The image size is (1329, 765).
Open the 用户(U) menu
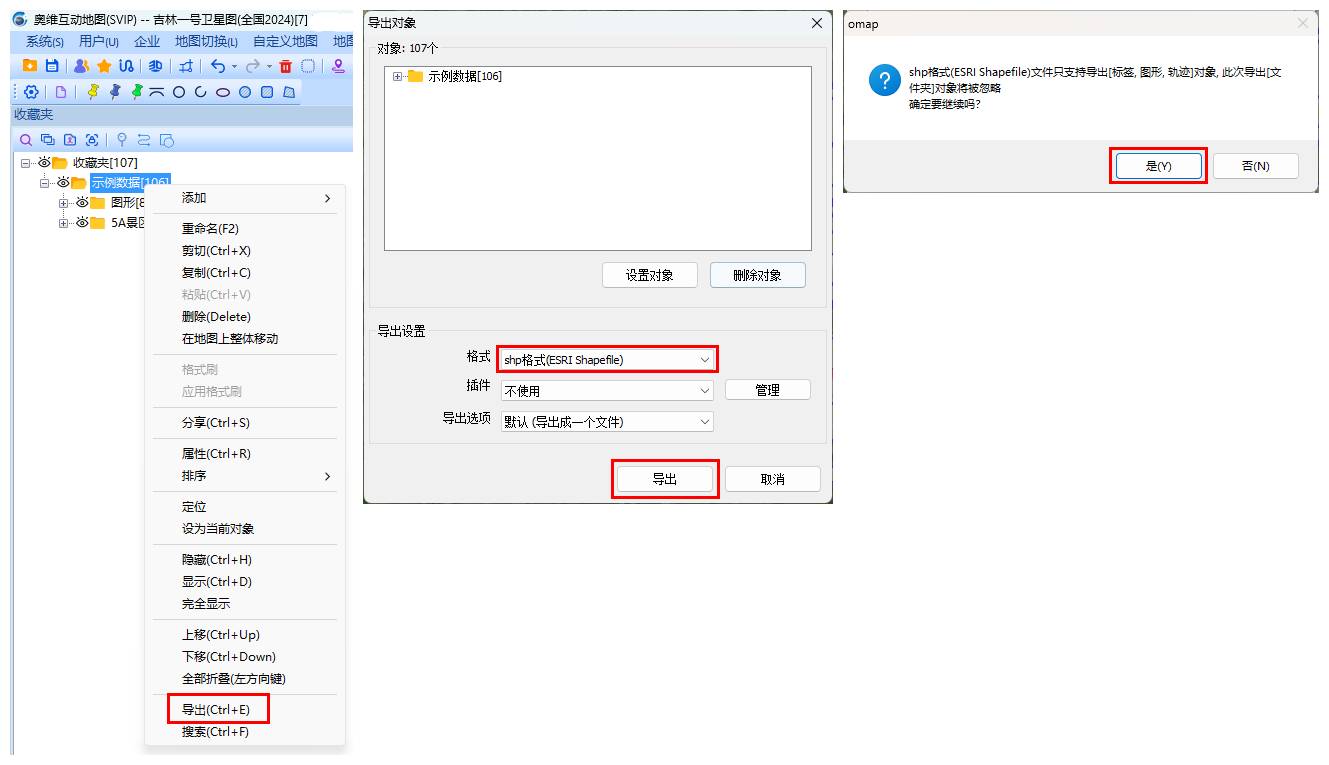click(x=99, y=41)
